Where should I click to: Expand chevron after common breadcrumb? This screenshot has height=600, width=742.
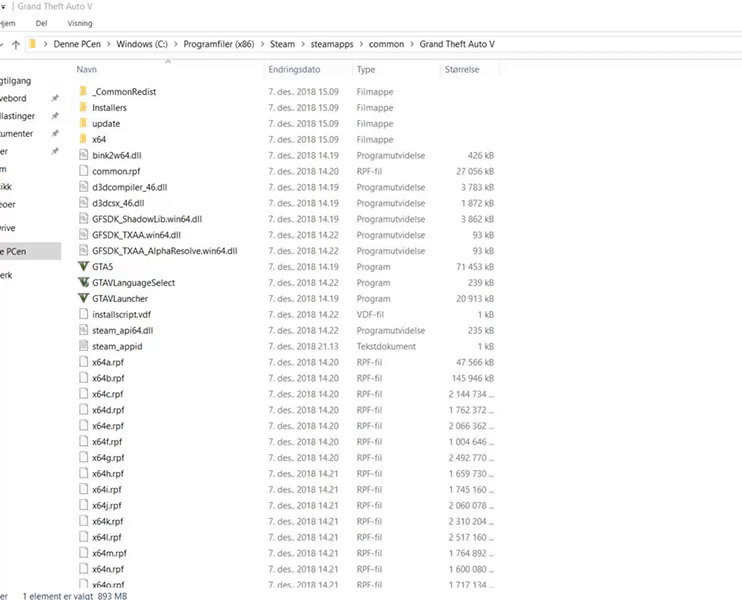412,44
